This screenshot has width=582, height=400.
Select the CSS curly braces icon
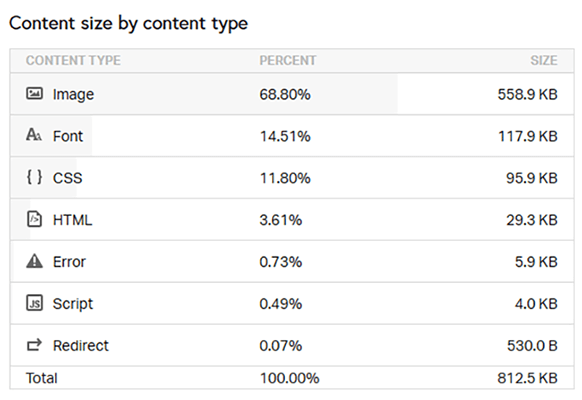34,177
